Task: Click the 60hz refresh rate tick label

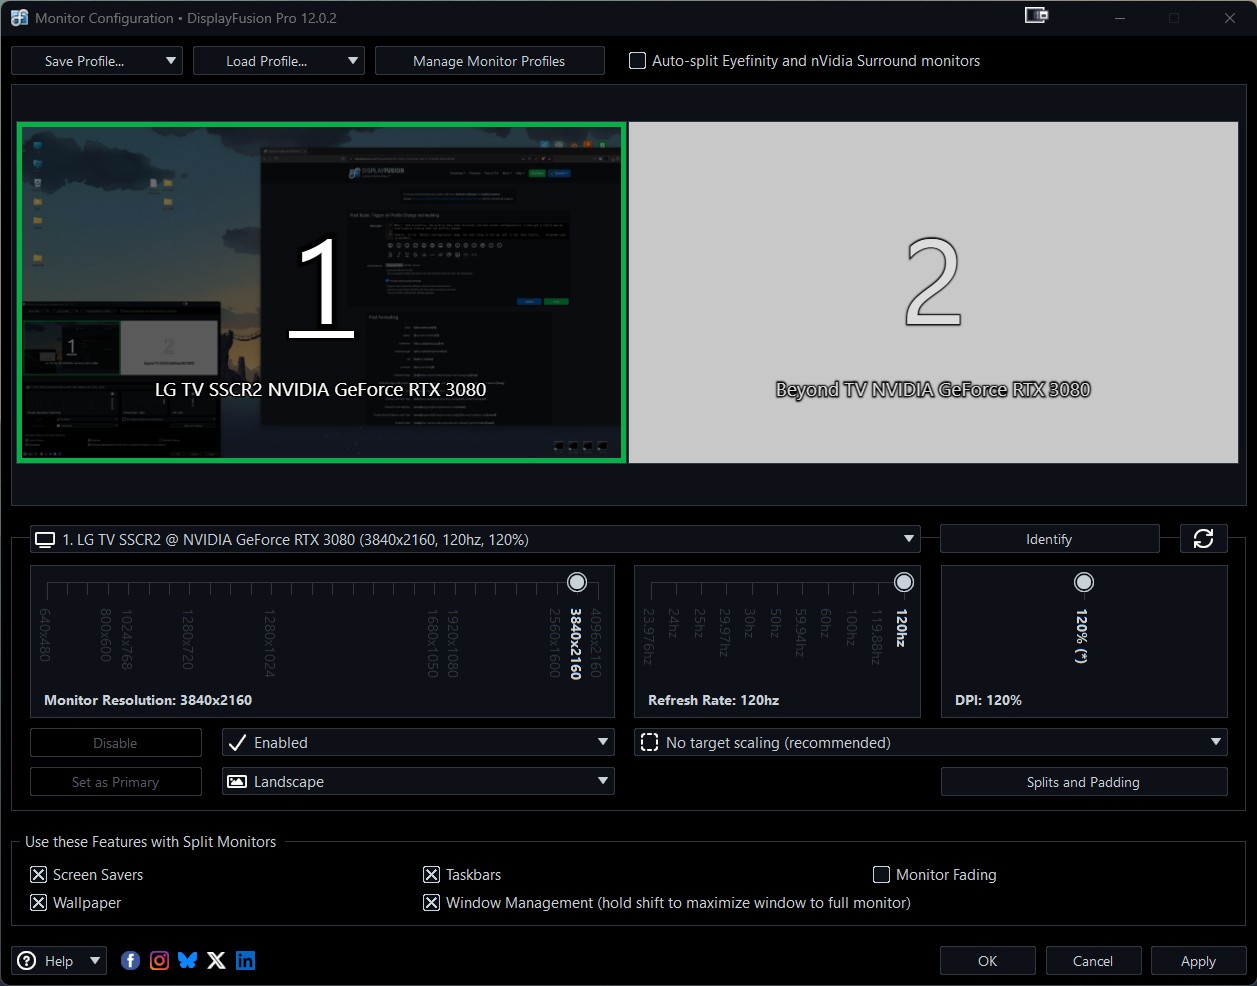Action: [x=825, y=623]
